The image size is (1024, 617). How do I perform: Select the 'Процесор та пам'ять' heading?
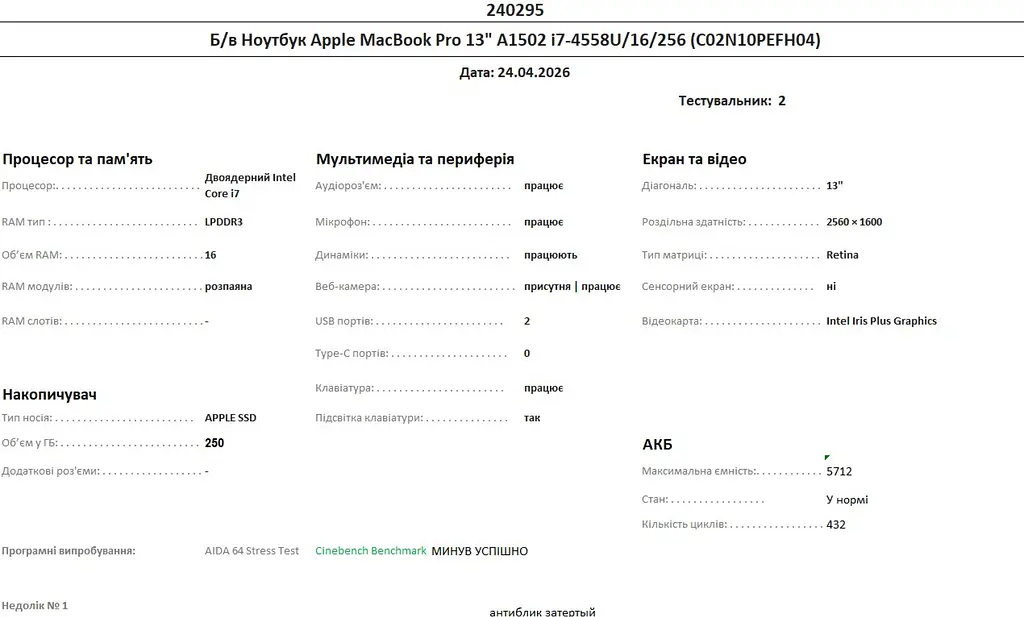tap(77, 159)
